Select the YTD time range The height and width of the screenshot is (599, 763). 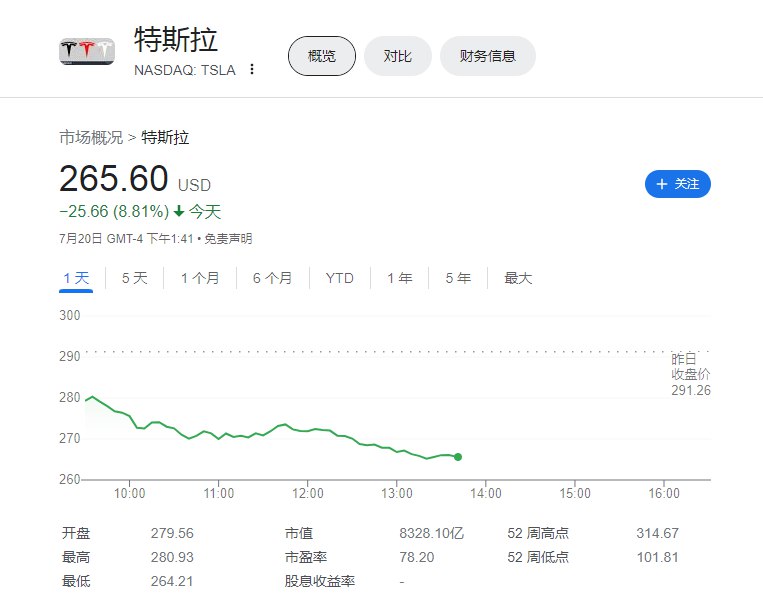coord(340,278)
